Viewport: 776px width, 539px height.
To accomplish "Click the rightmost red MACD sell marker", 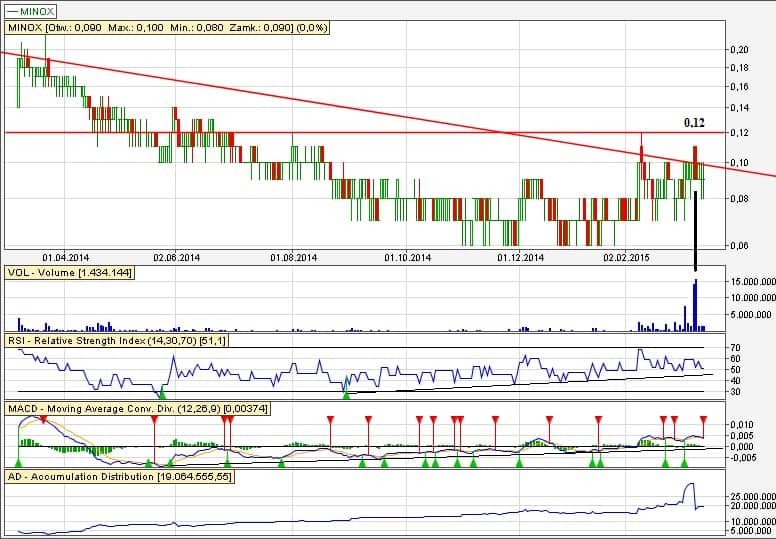I will click(703, 419).
